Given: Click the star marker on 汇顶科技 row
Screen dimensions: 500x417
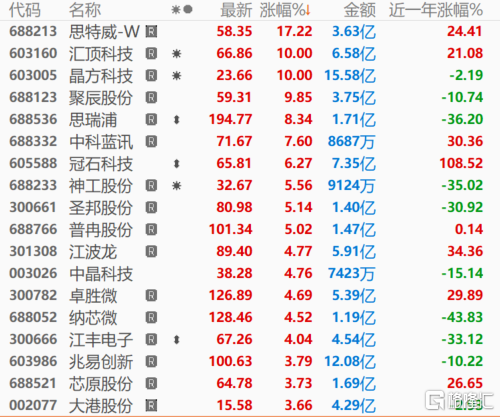Looking at the screenshot, I should [x=176, y=54].
